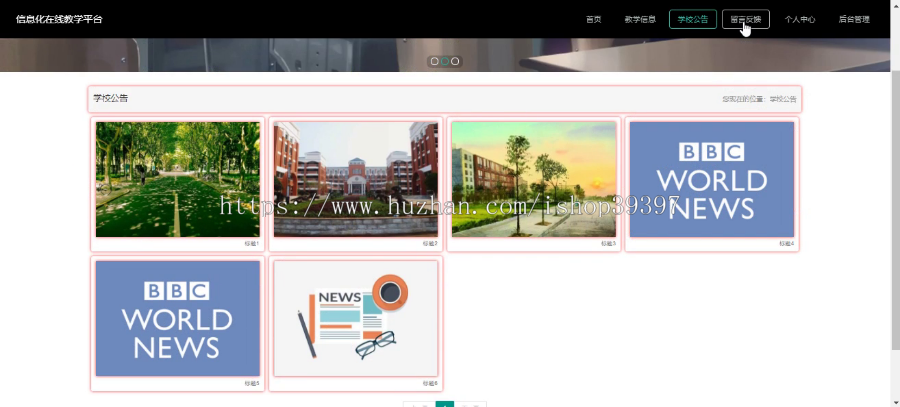Click the 标题6 caption text
900x407 pixels.
click(430, 383)
